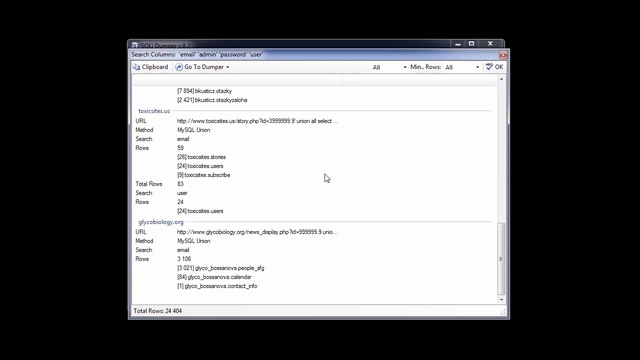Click the Go To Dumper arrow icon
This screenshot has height=360, width=640.
(x=179, y=67)
